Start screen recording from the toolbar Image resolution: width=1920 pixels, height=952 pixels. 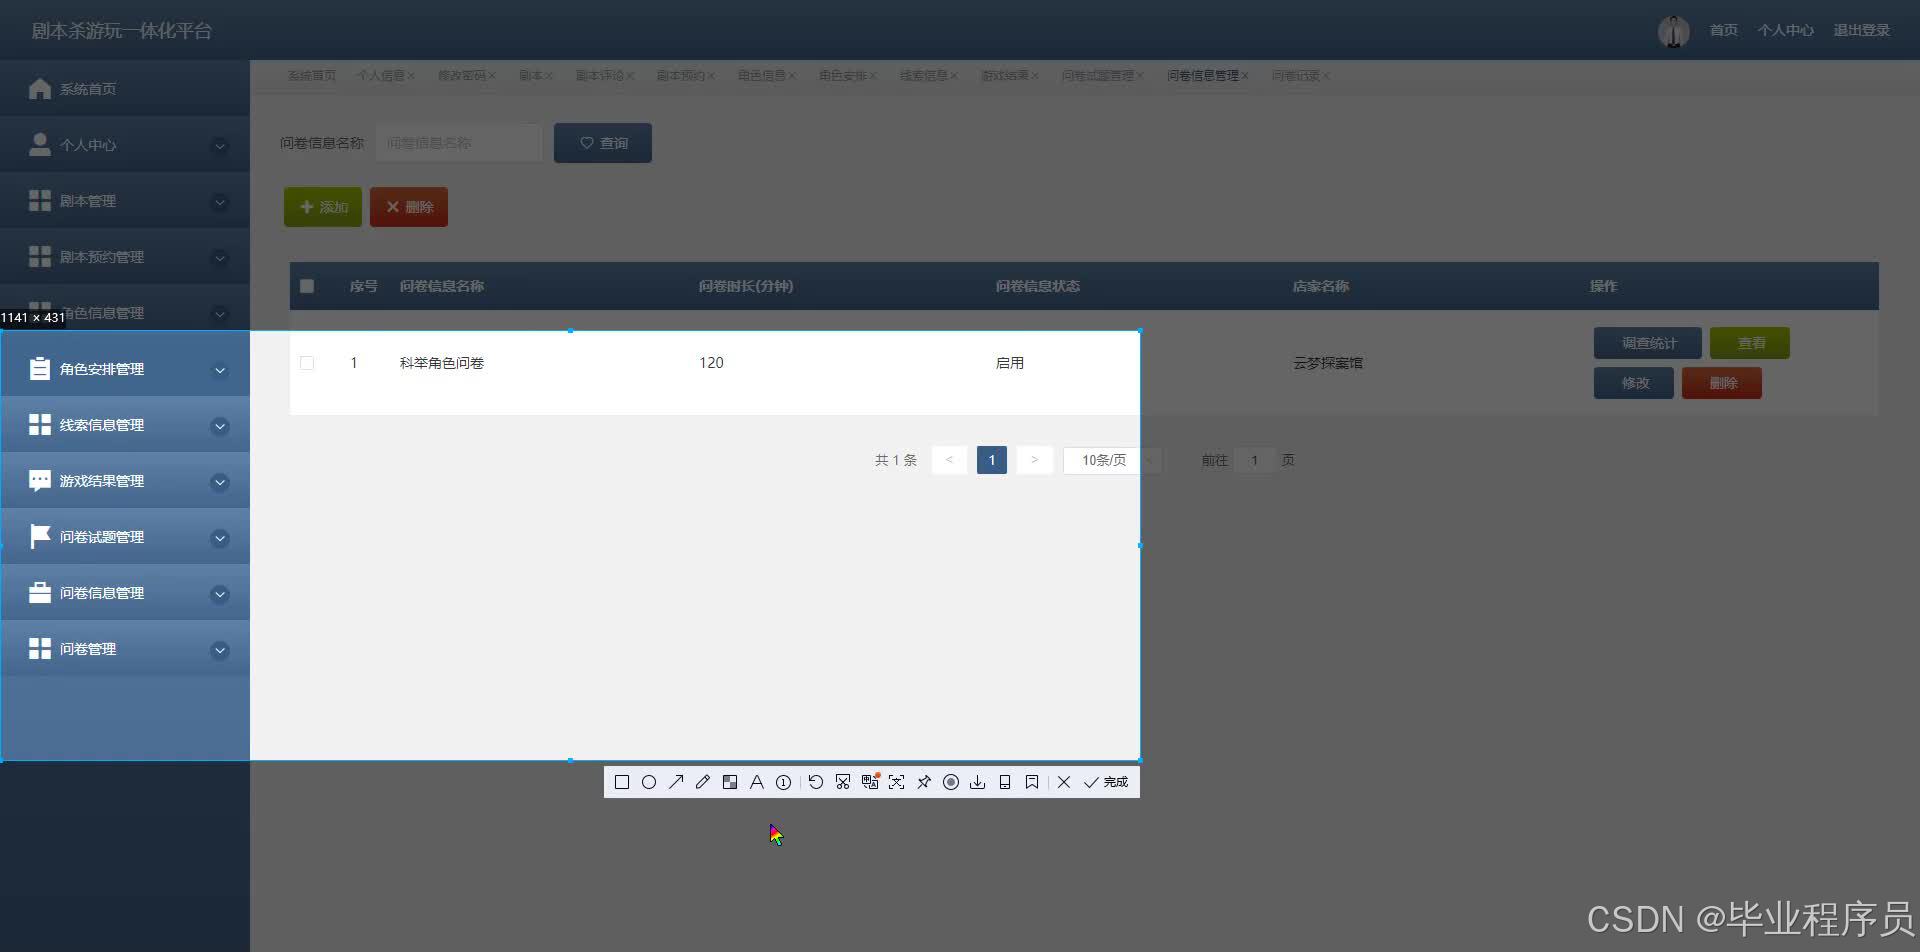[951, 782]
